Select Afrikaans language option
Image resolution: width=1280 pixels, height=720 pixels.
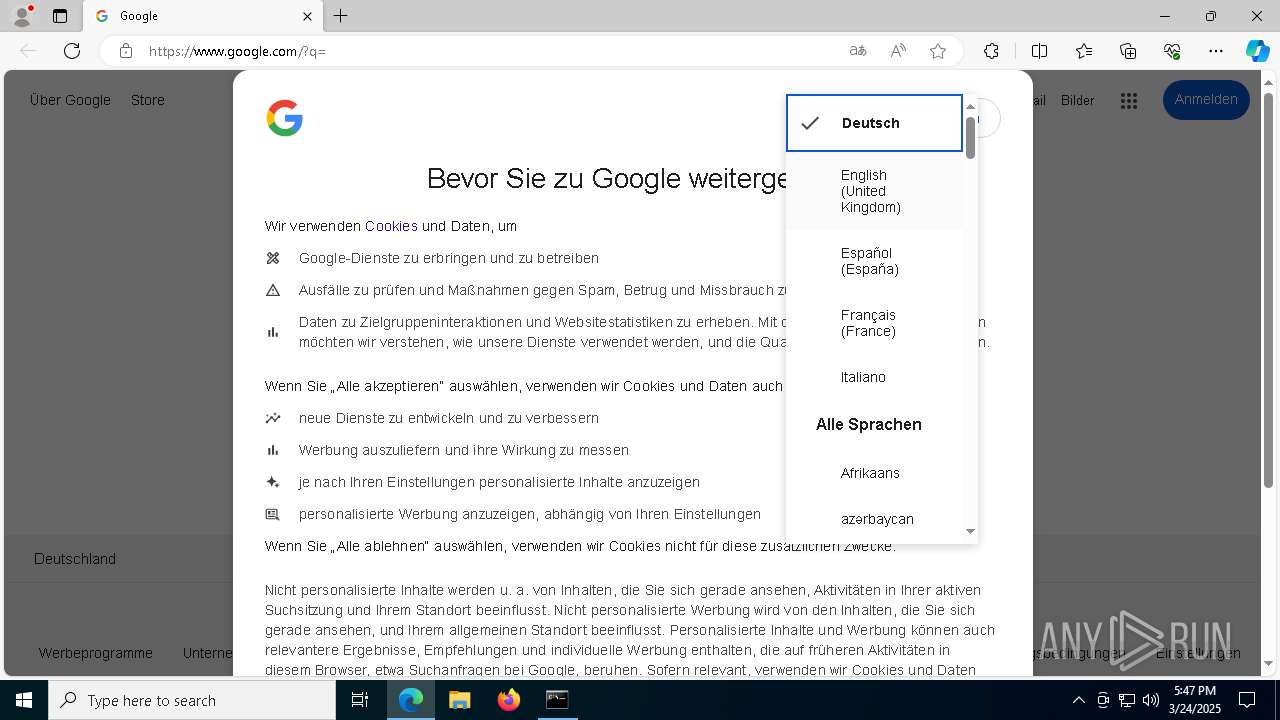point(874,473)
